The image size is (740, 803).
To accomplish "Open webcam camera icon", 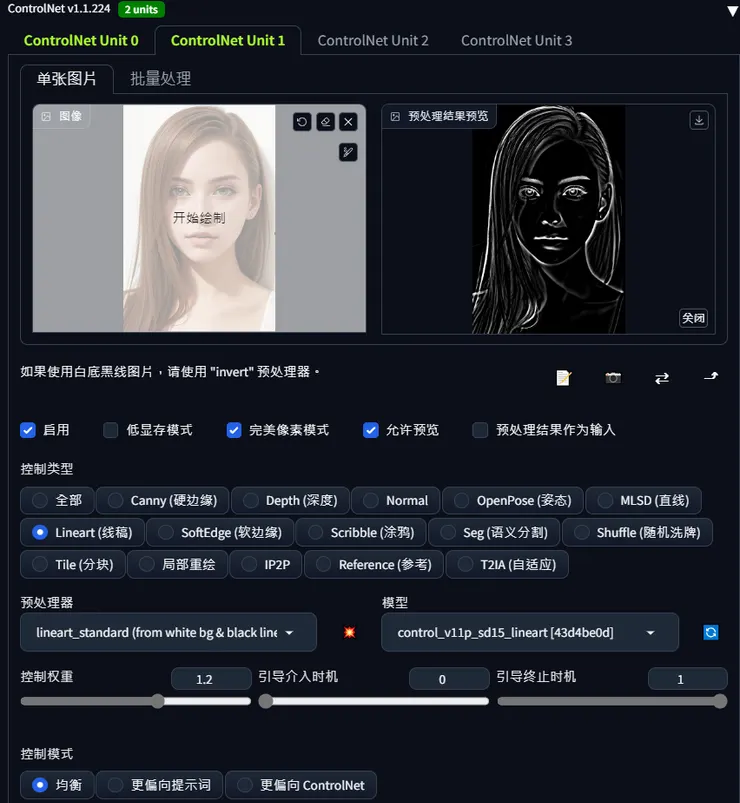I will coord(613,378).
